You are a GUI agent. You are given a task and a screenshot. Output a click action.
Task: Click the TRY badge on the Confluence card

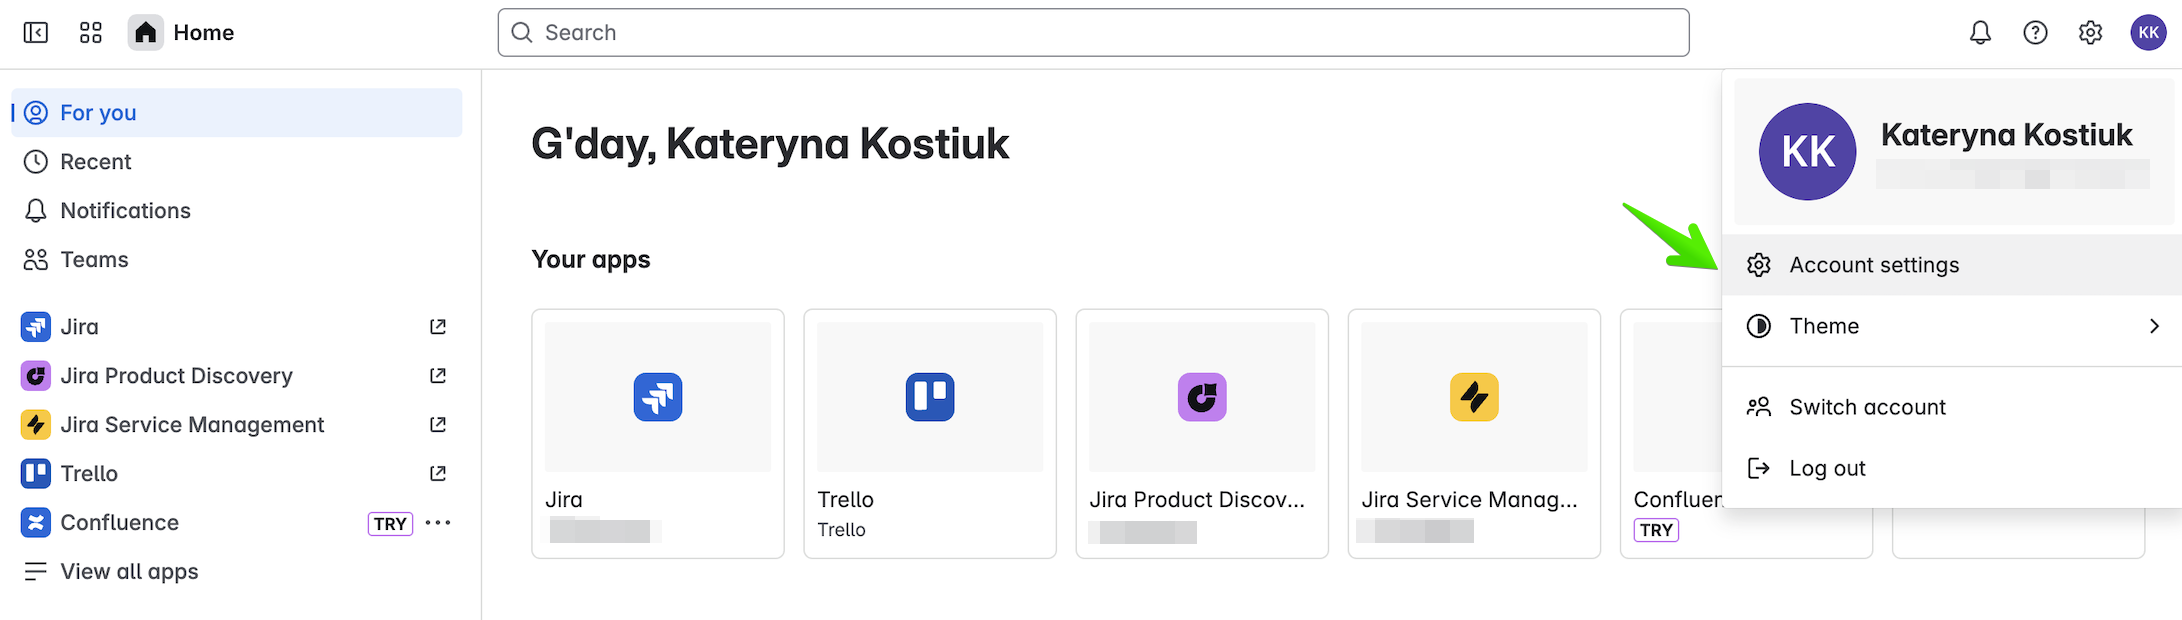pos(1656,531)
